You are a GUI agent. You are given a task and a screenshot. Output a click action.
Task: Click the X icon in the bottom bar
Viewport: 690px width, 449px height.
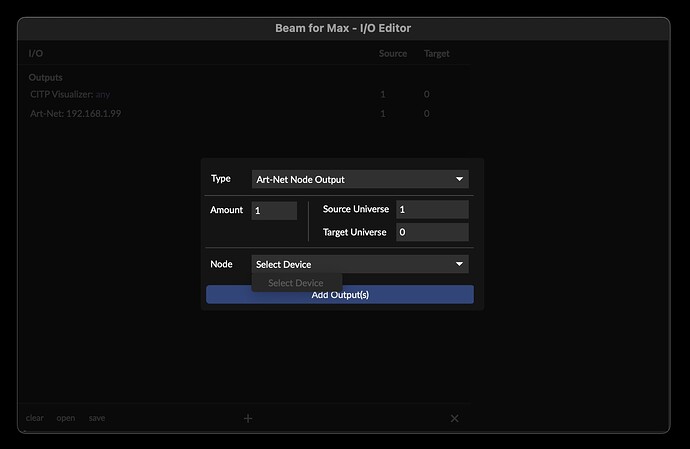454,418
